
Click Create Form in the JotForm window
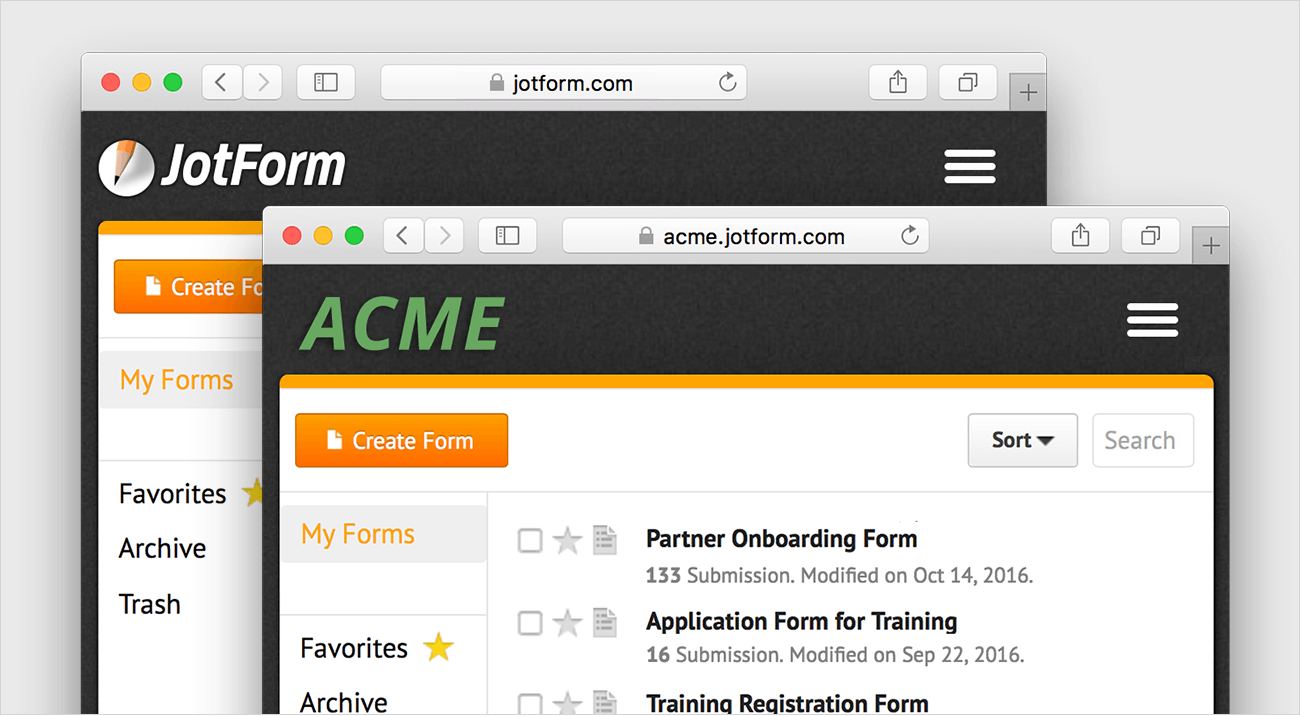188,286
